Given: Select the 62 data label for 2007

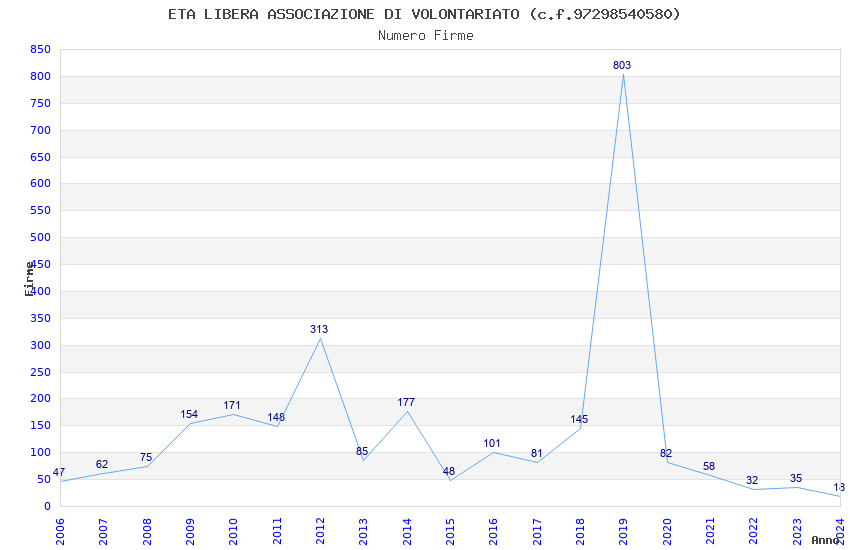Looking at the screenshot, I should click(x=102, y=464).
